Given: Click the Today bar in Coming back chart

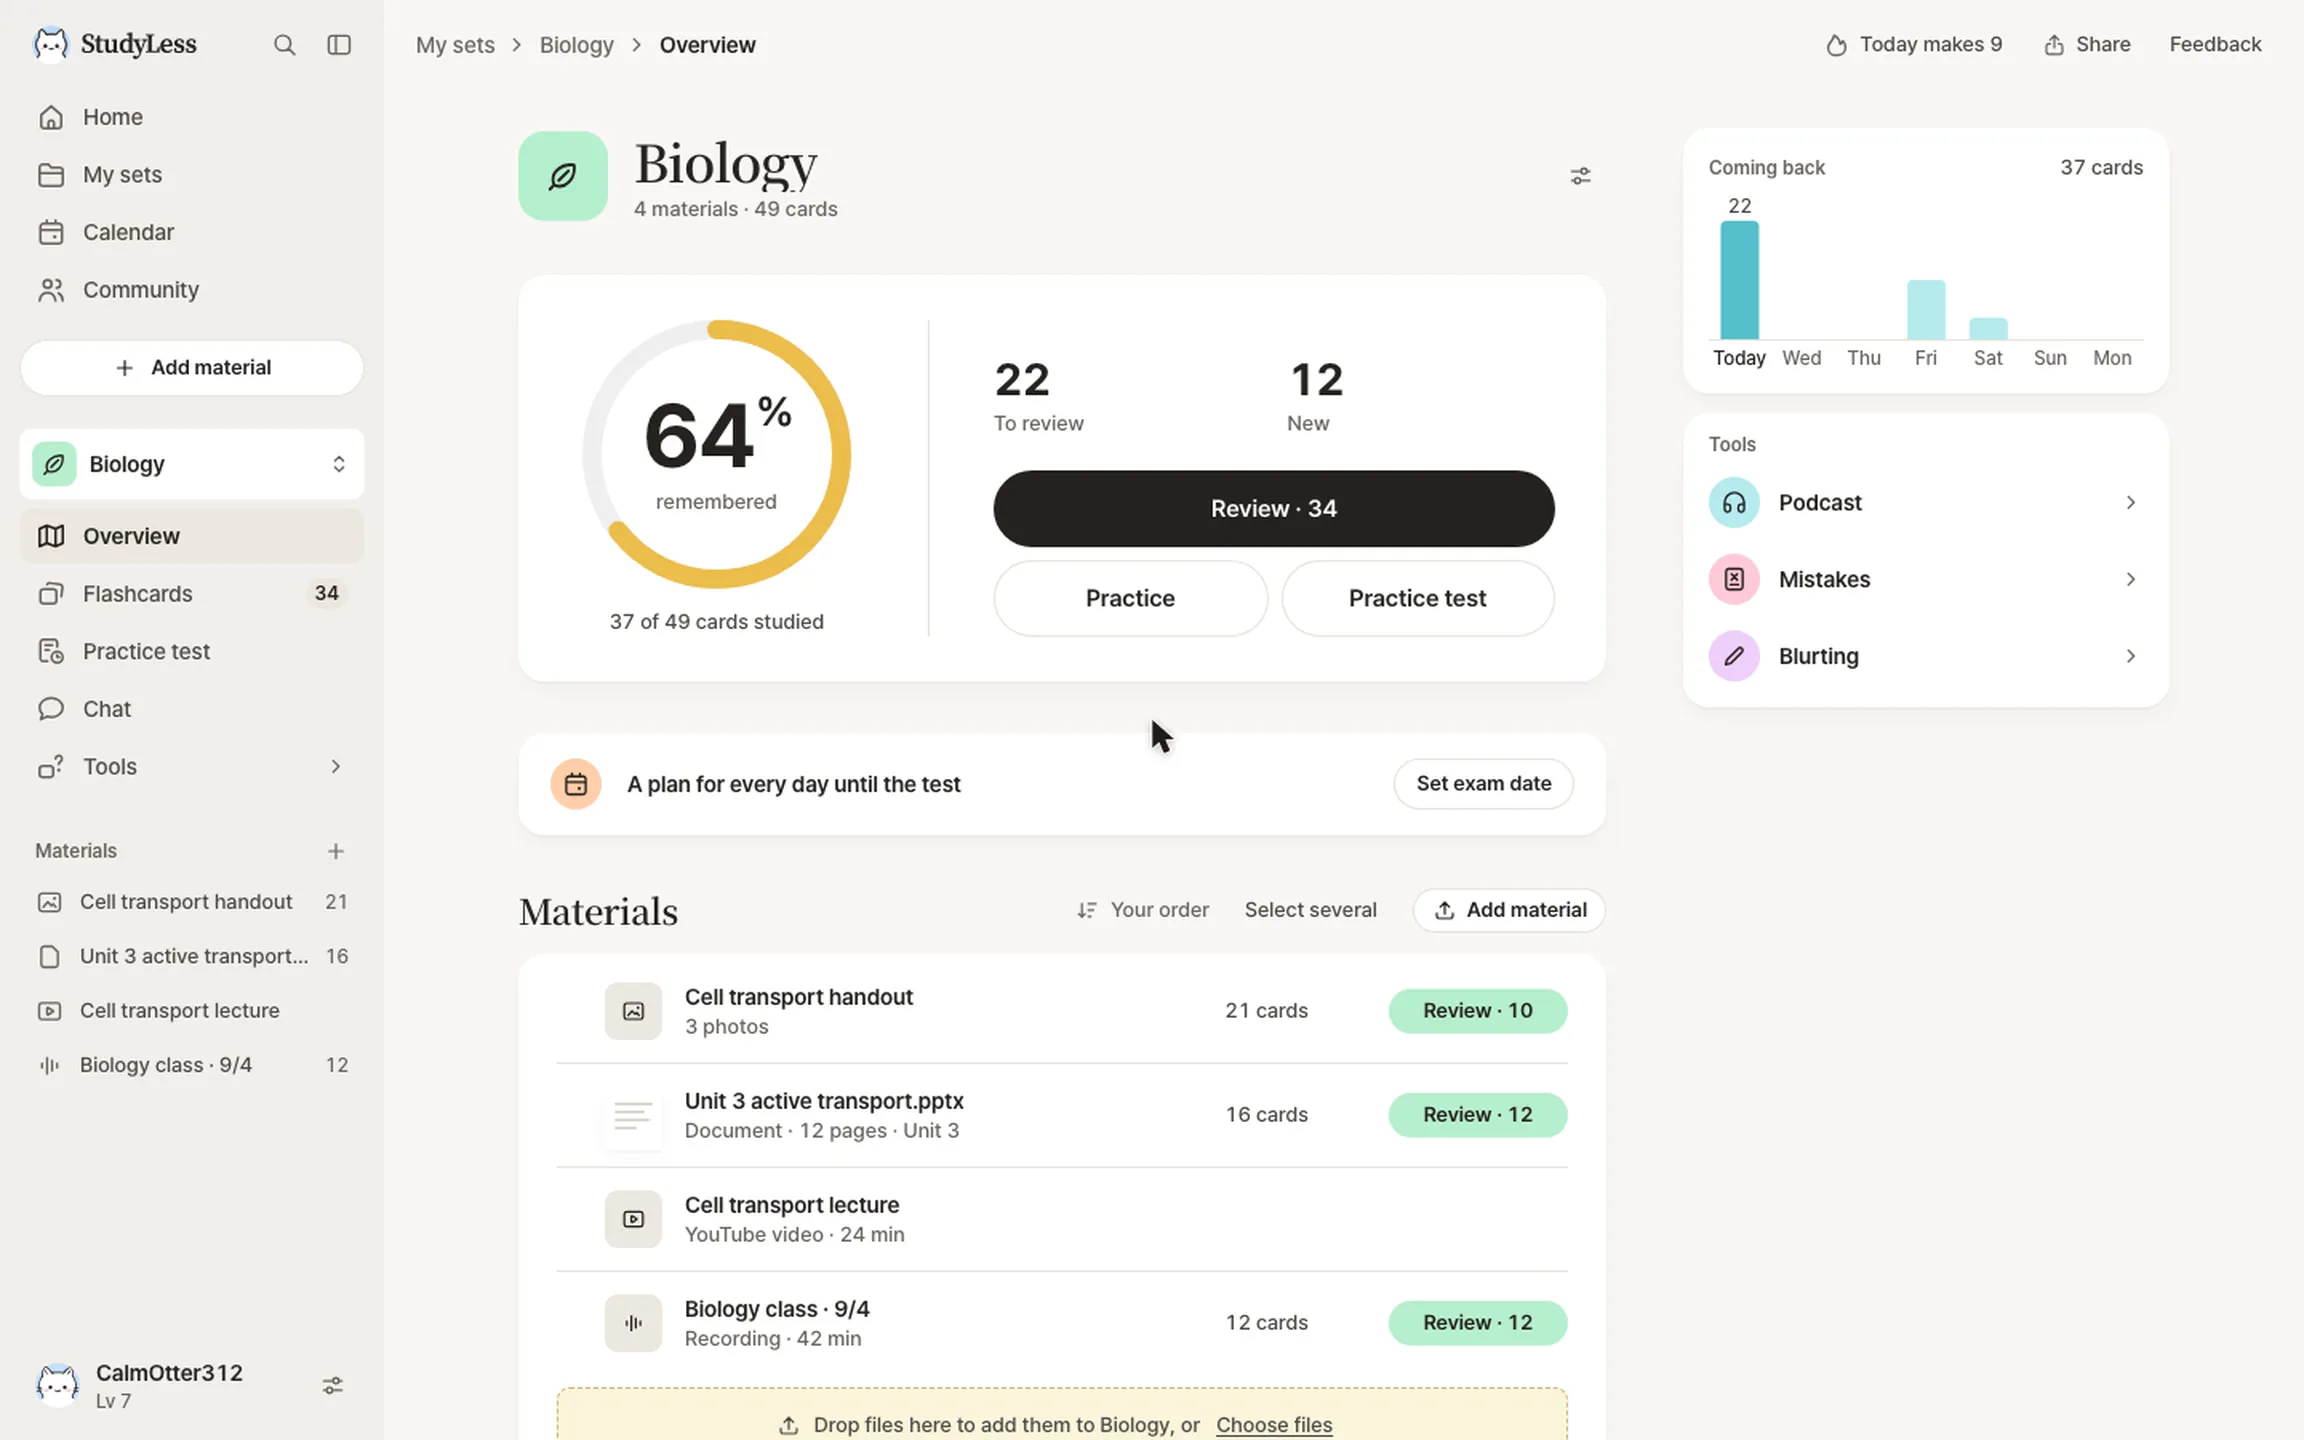Looking at the screenshot, I should pyautogui.click(x=1739, y=280).
